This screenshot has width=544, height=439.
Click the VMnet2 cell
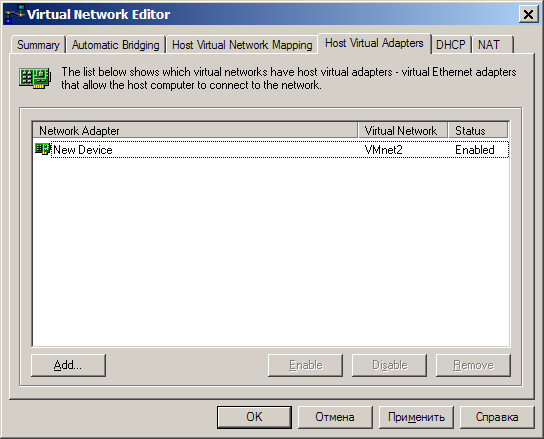pos(383,150)
